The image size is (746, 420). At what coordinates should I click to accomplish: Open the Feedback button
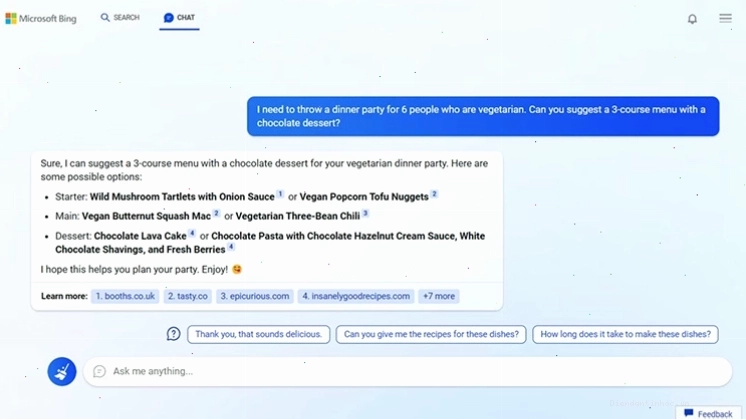[708, 413]
